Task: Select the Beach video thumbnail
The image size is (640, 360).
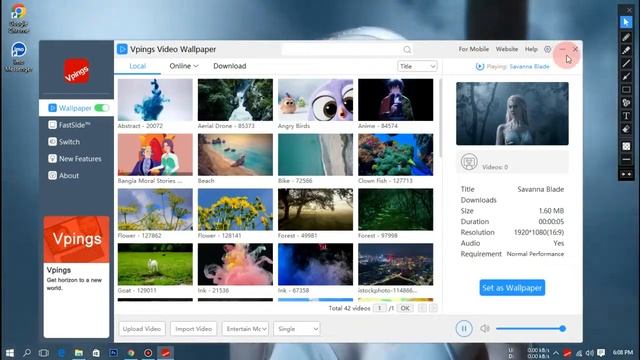Action: [235, 155]
